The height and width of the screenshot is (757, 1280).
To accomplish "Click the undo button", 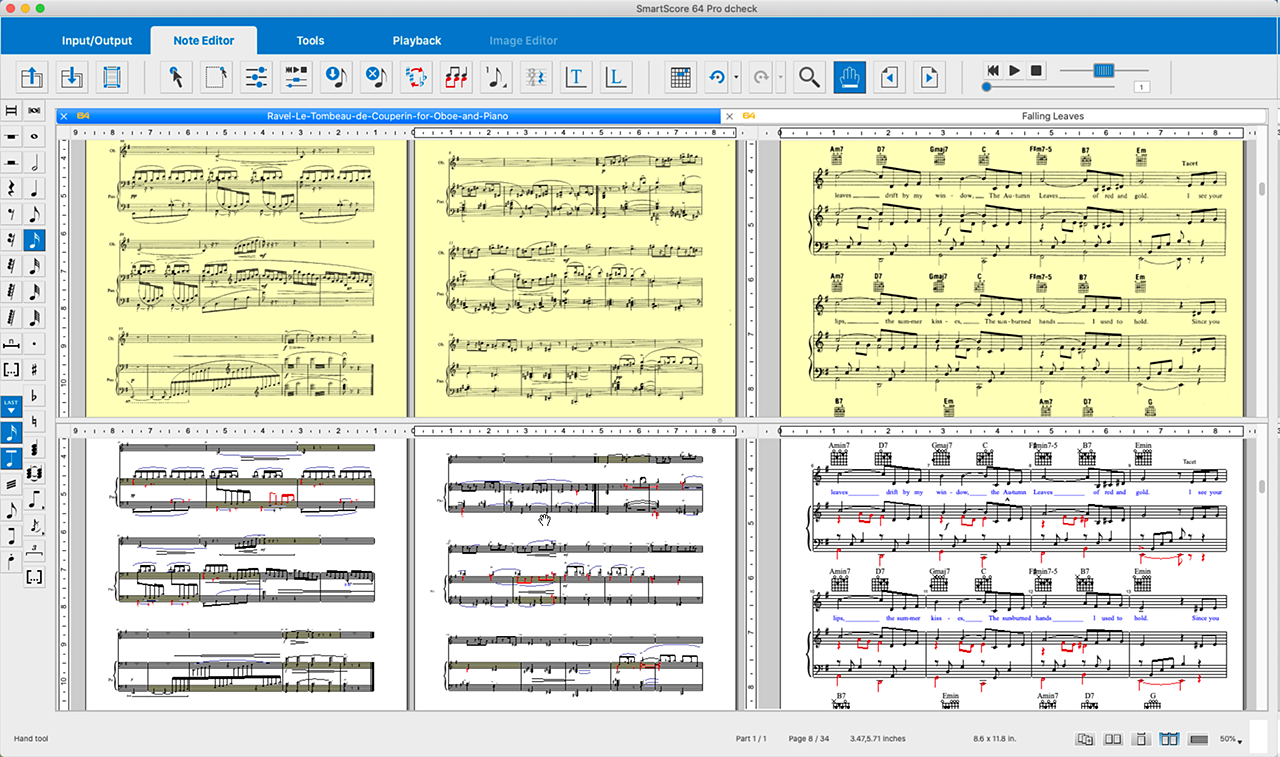I will click(x=716, y=77).
